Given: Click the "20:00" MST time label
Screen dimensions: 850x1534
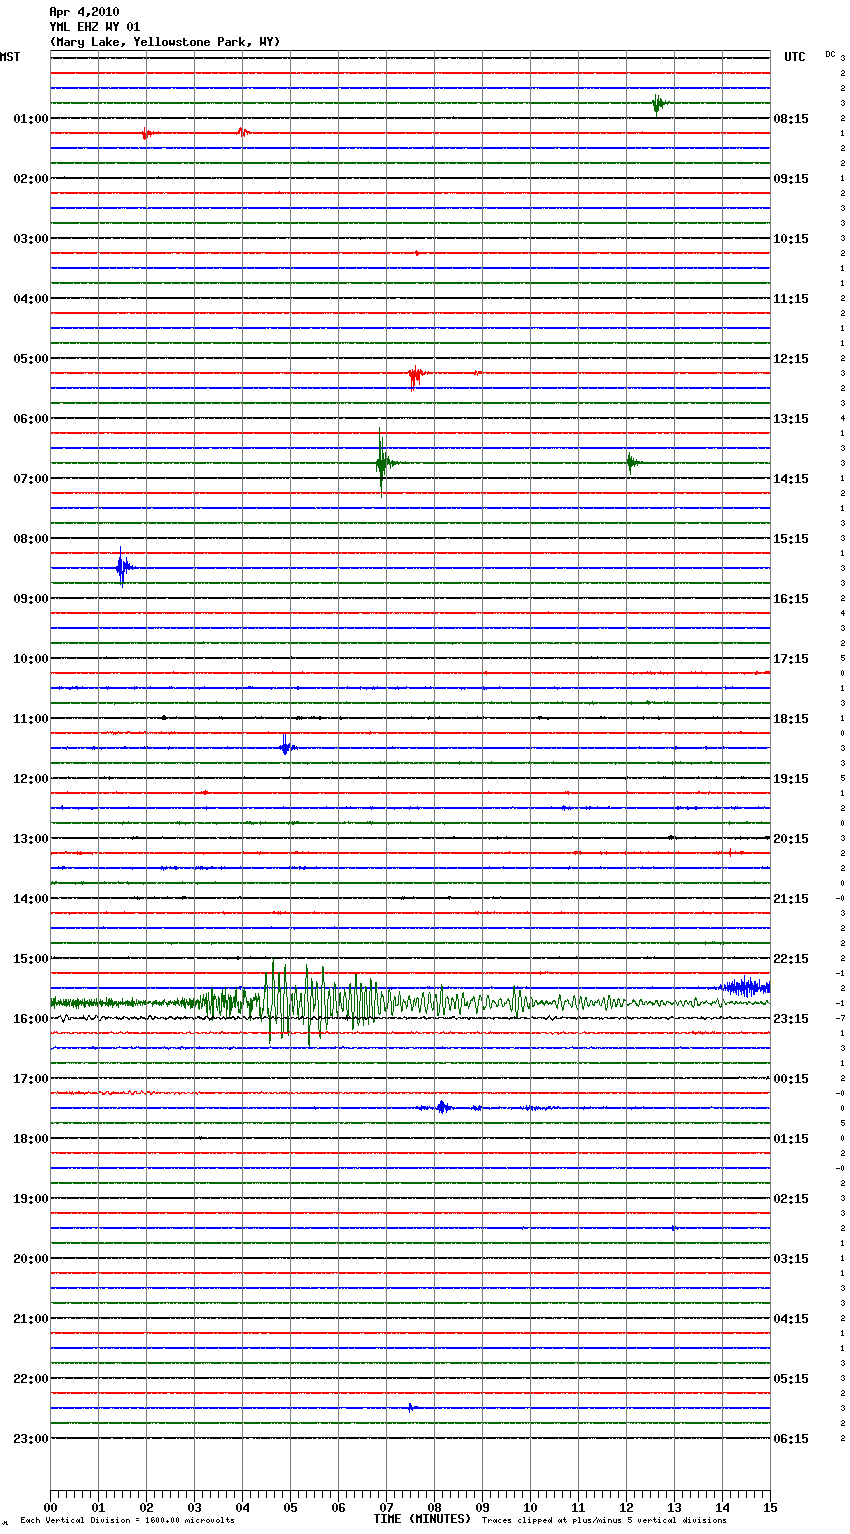Looking at the screenshot, I should click(x=31, y=1259).
